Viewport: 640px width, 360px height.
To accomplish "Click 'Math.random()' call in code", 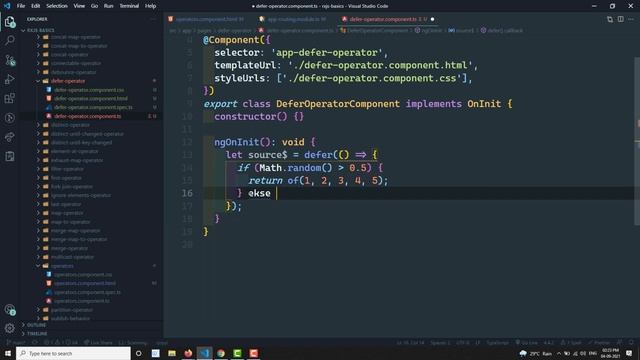I will coord(296,168).
